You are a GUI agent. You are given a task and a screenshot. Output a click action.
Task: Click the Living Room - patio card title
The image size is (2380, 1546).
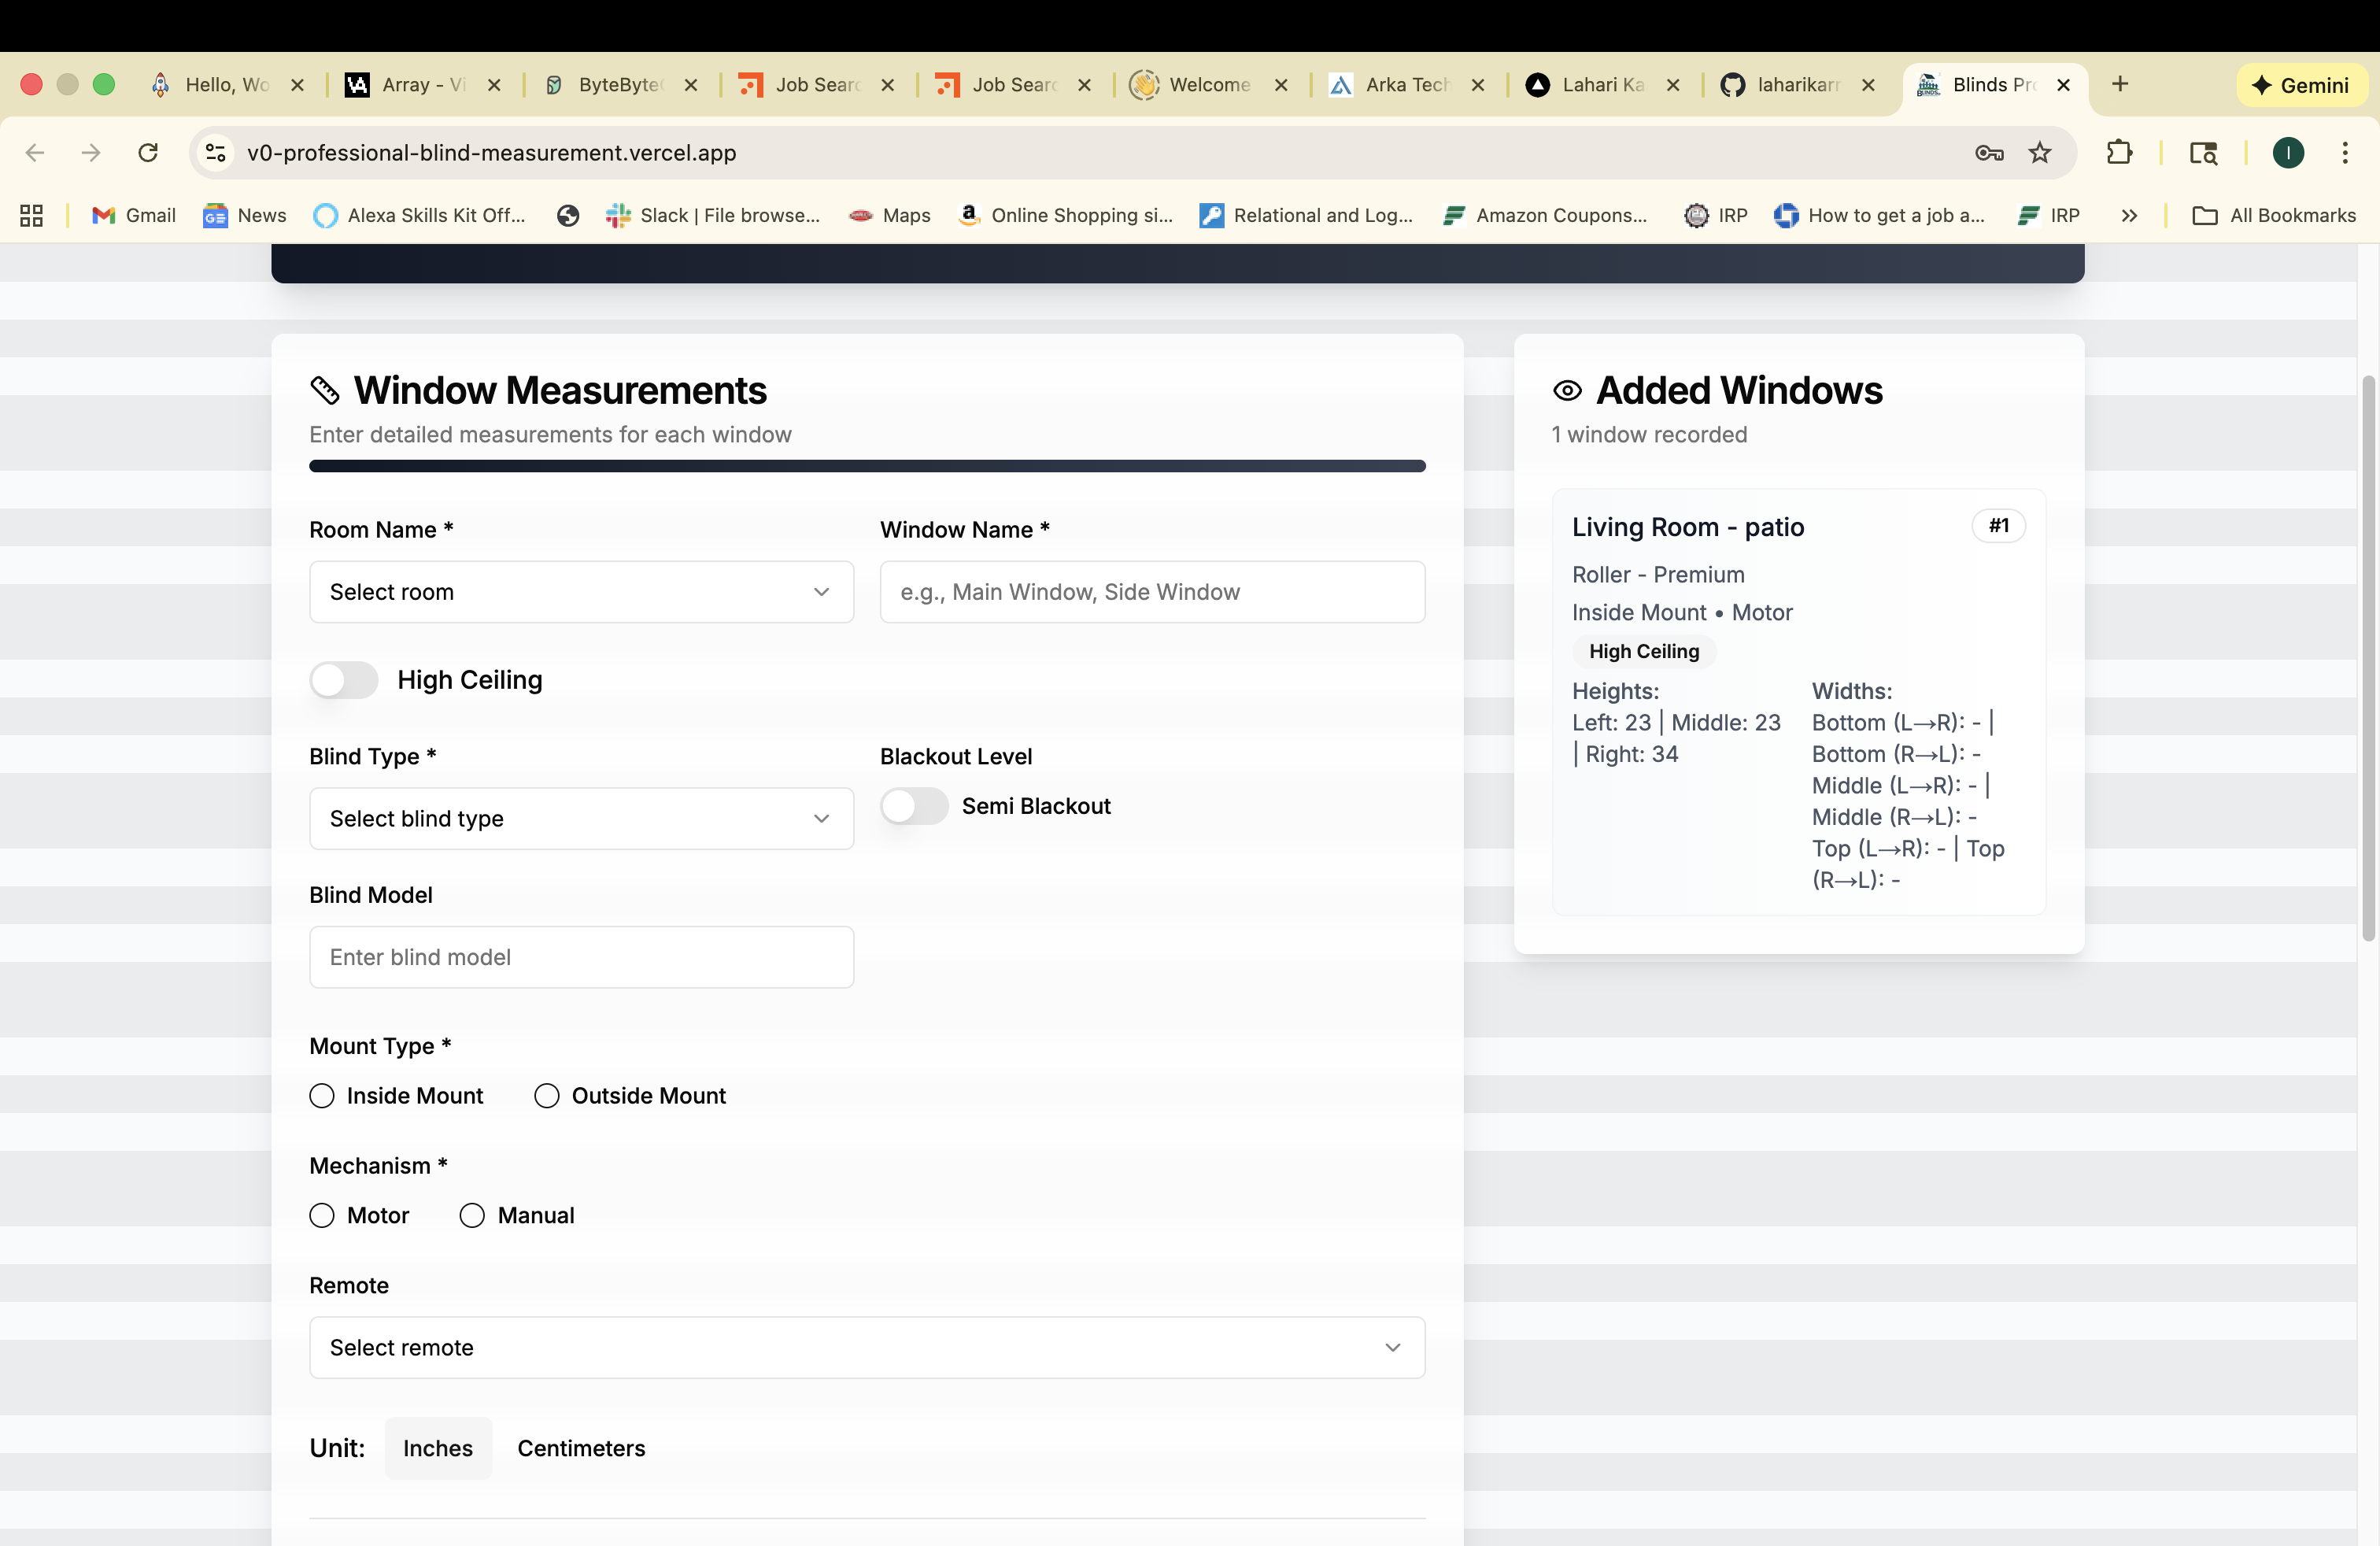coord(1688,527)
